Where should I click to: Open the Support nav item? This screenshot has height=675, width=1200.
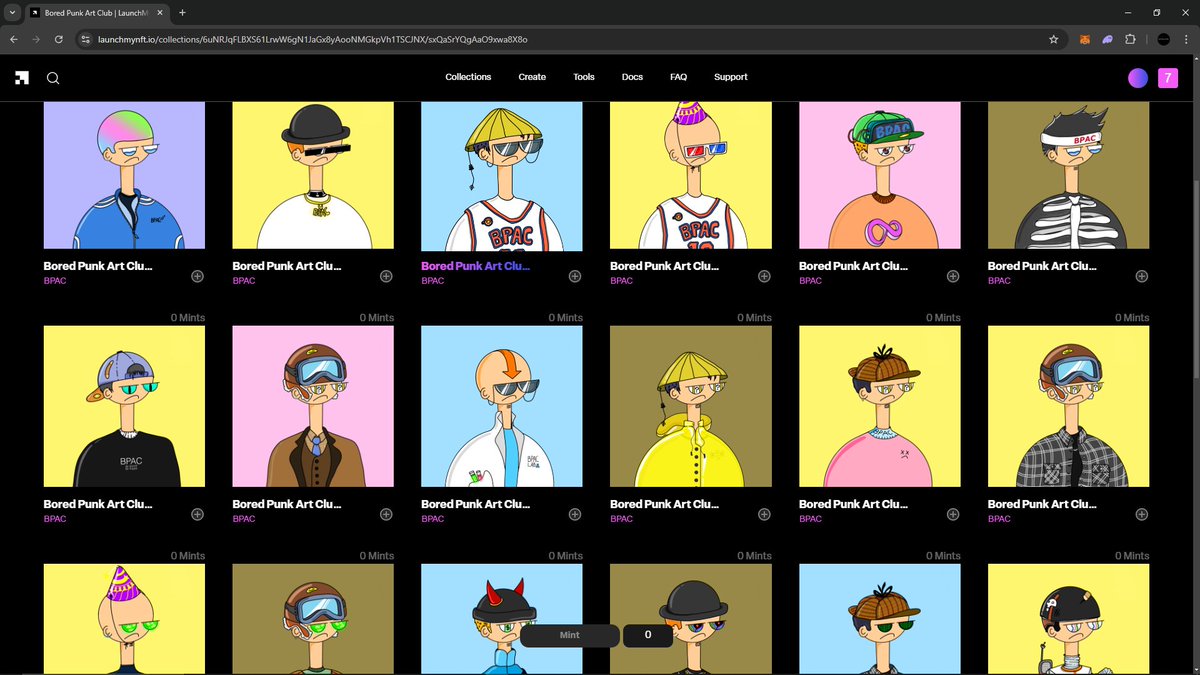pos(731,77)
